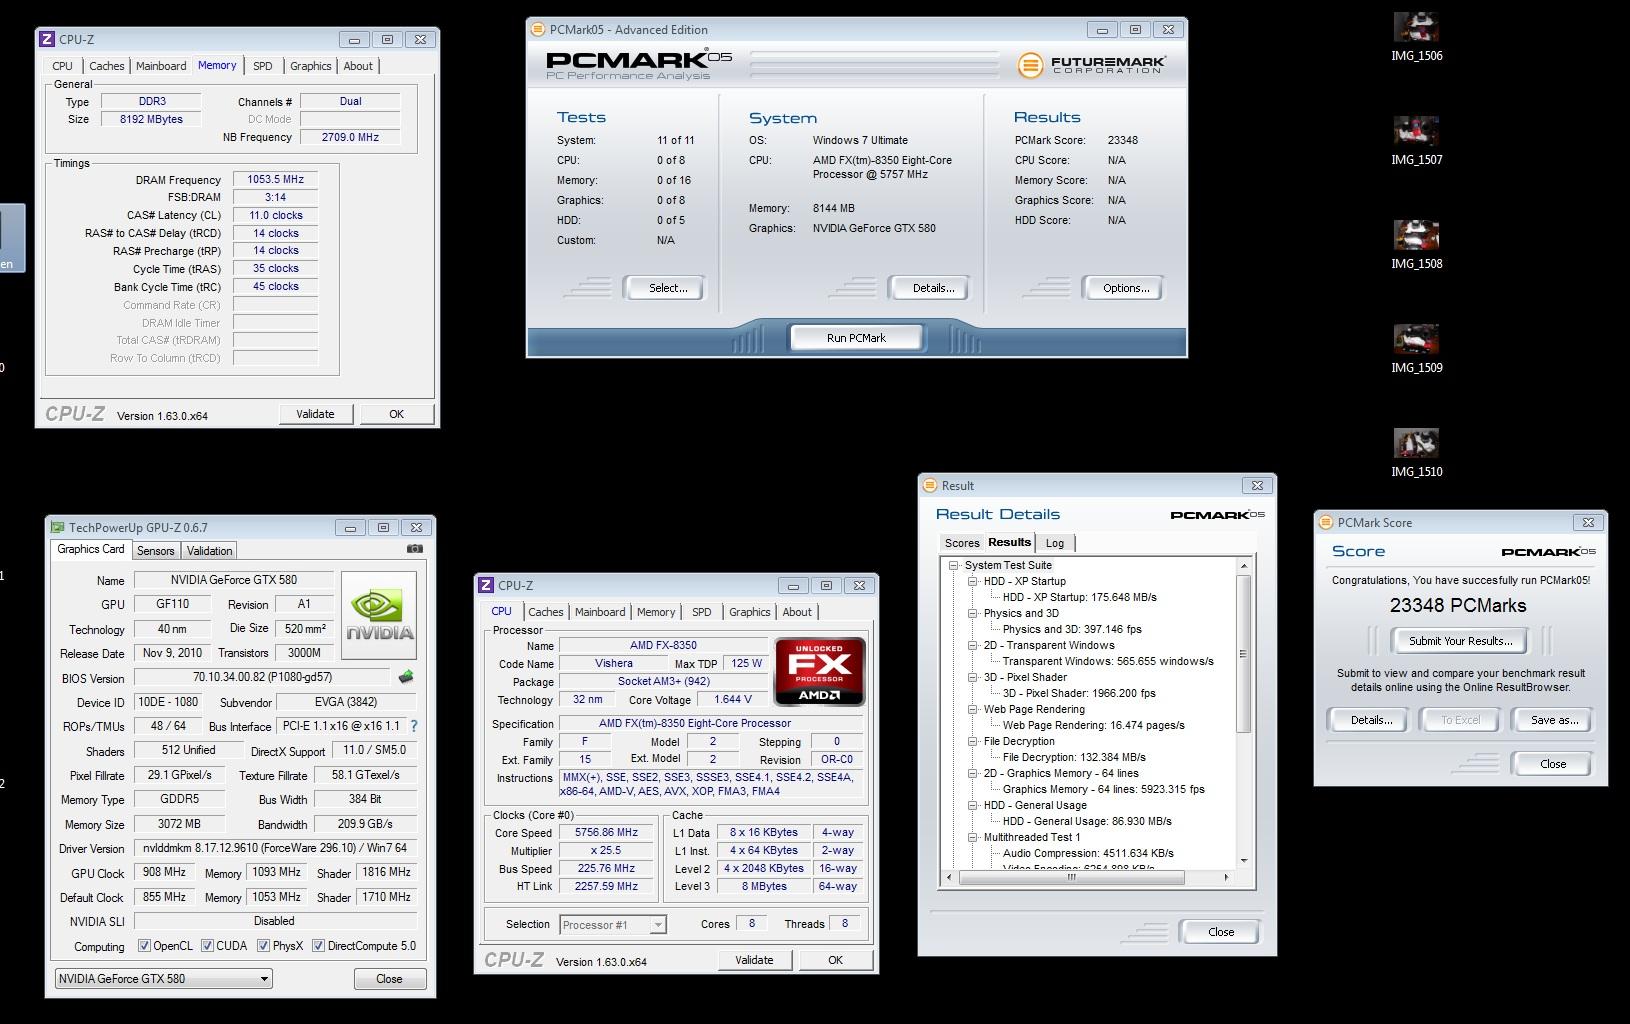Switch to SPD tab in CPU-Z Memory window

[262, 66]
